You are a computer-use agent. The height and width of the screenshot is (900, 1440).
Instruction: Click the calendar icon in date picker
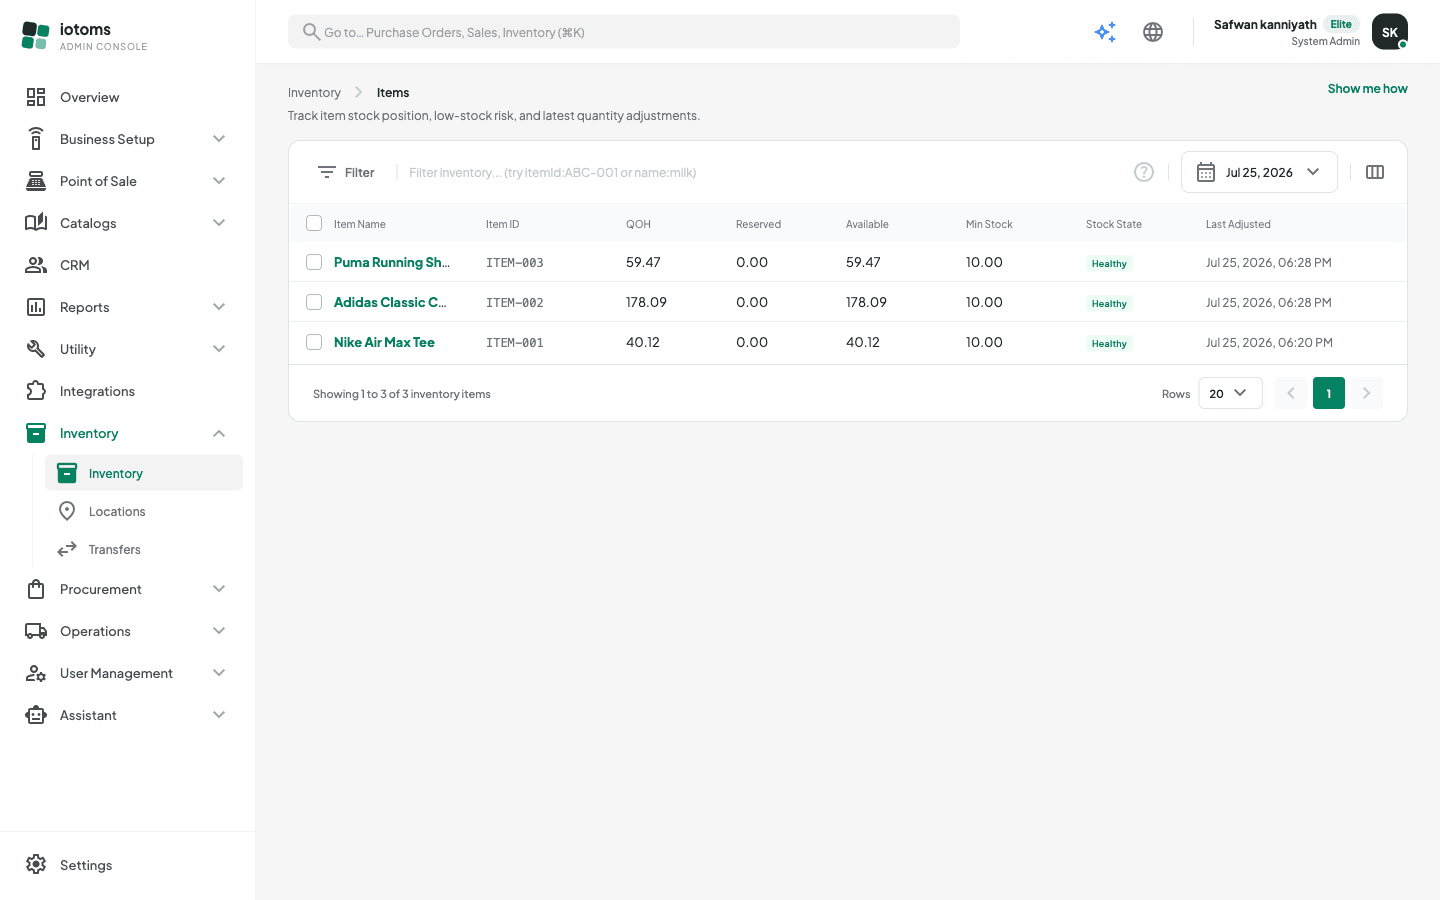pos(1206,172)
